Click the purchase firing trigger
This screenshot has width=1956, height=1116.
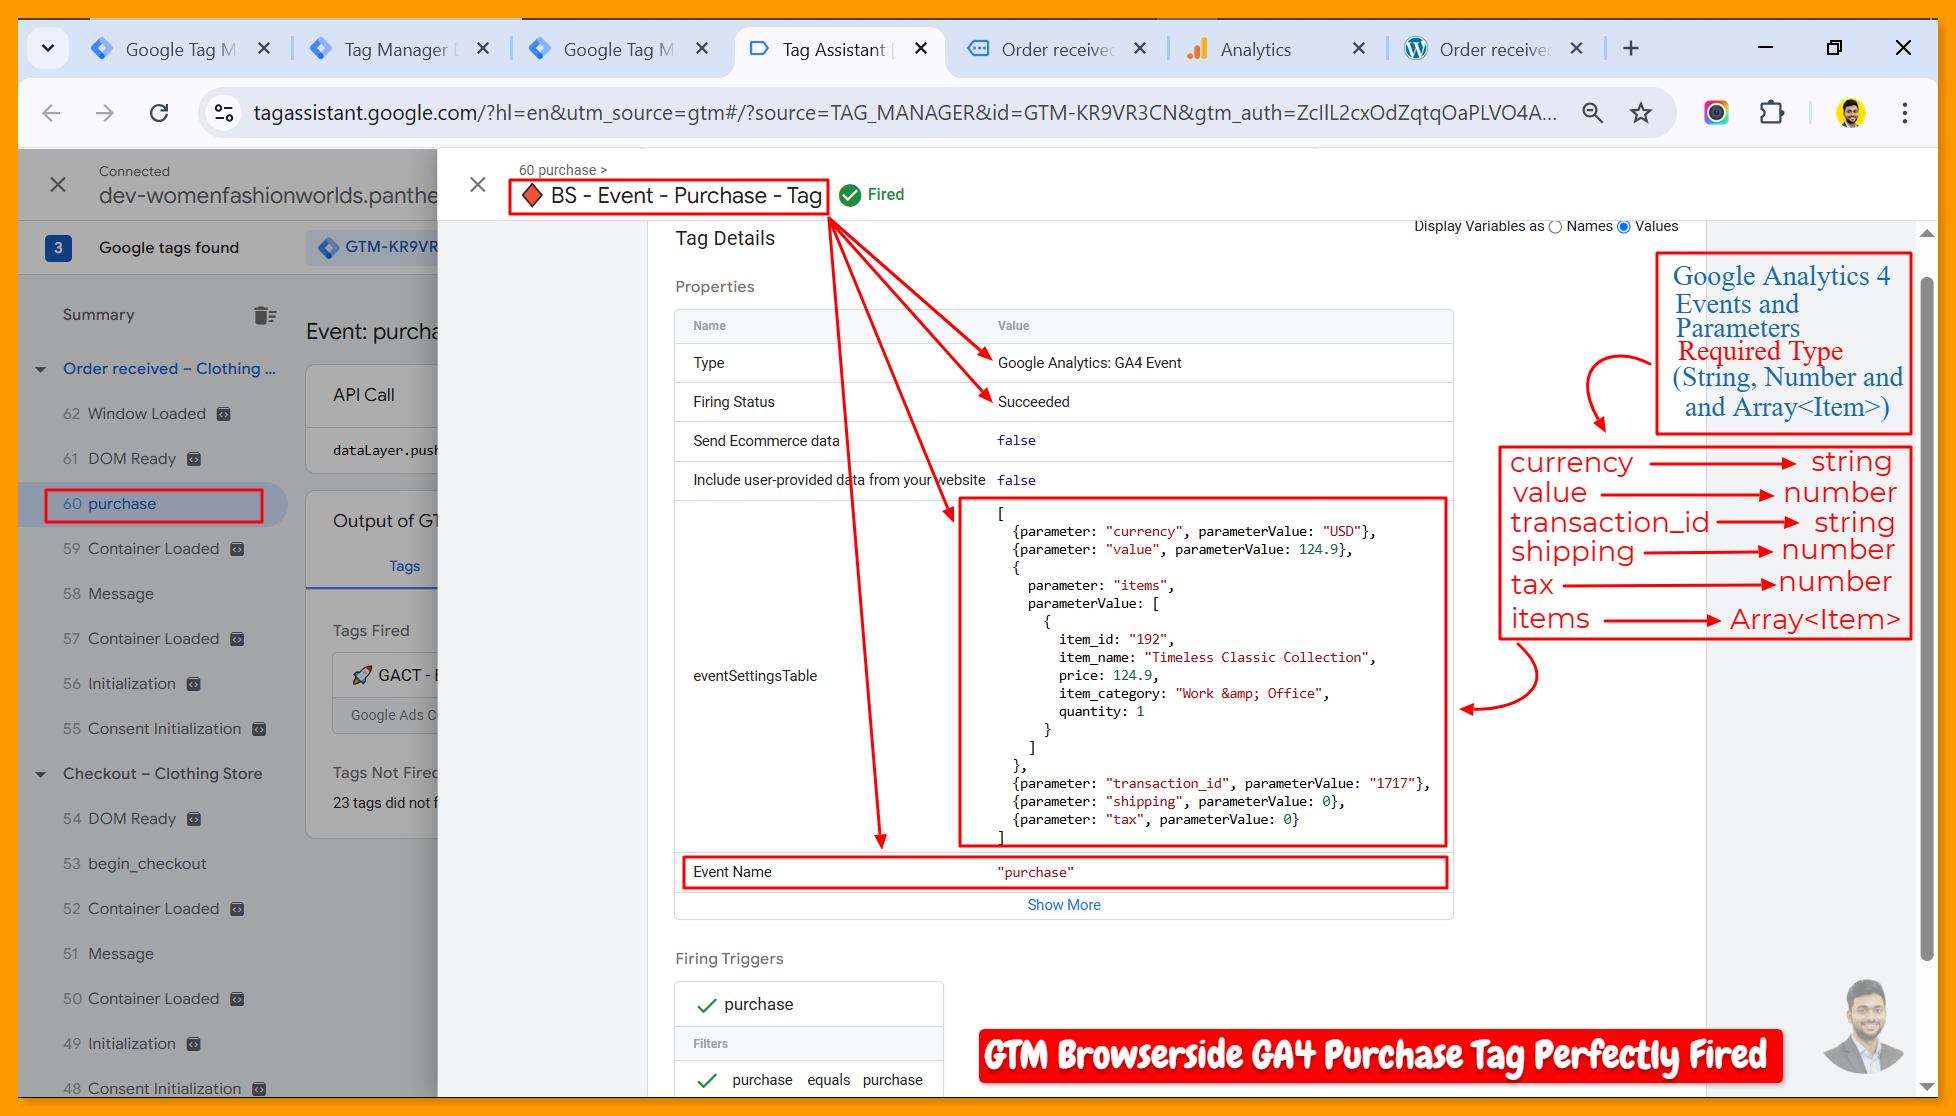click(x=758, y=1004)
